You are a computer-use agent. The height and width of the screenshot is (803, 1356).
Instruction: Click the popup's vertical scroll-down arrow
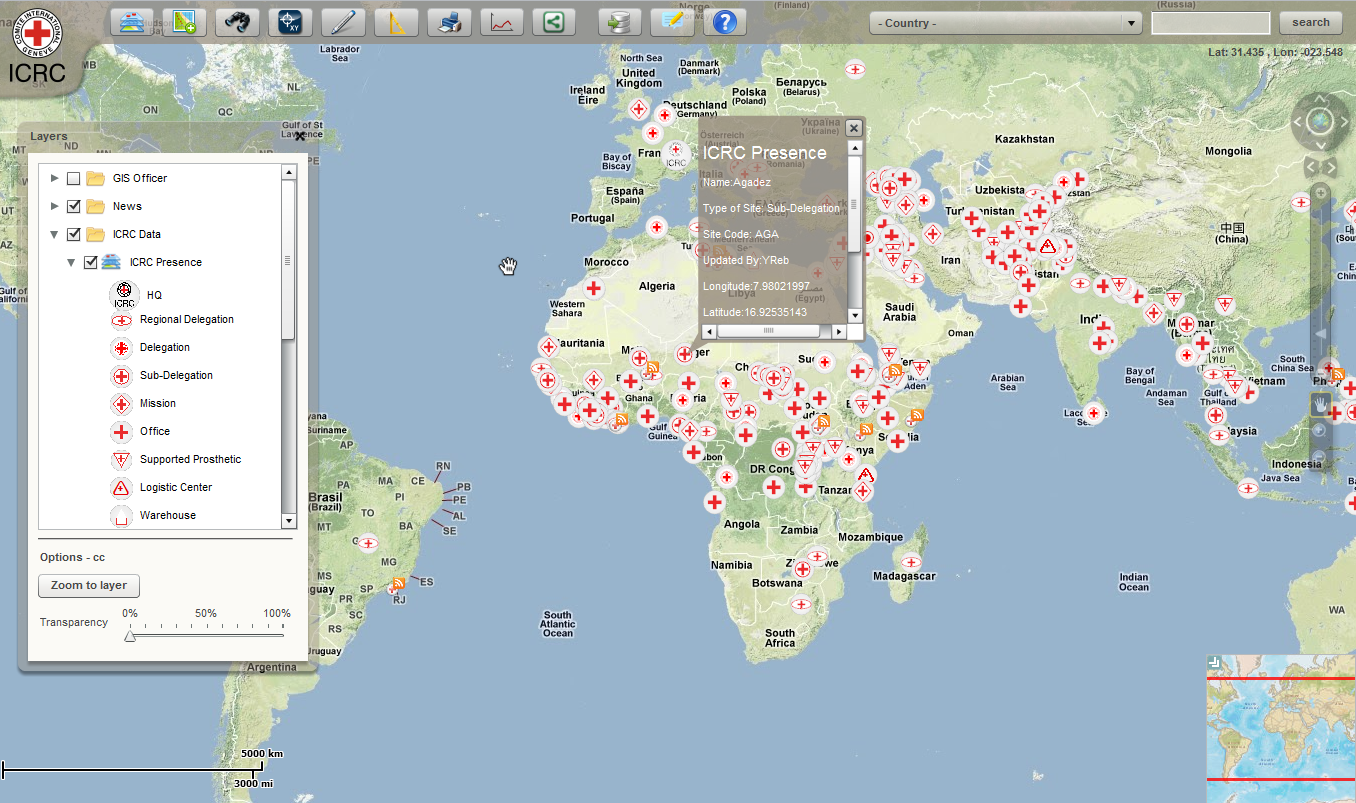tap(855, 316)
